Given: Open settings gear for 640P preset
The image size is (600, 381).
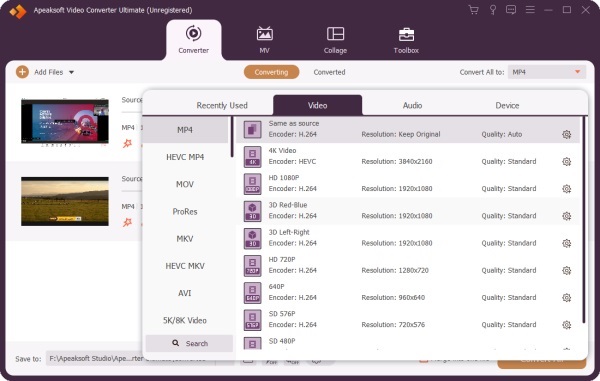Looking at the screenshot, I should tap(566, 297).
